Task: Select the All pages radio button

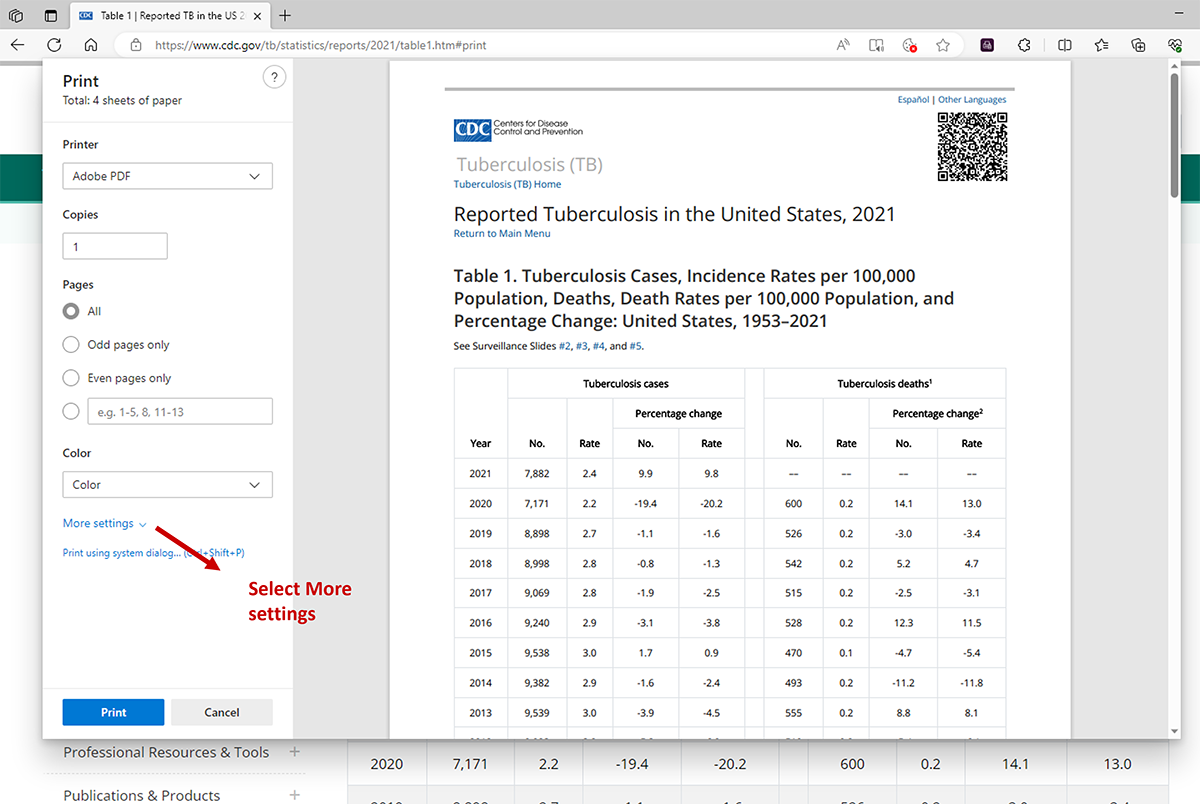Action: pos(70,311)
